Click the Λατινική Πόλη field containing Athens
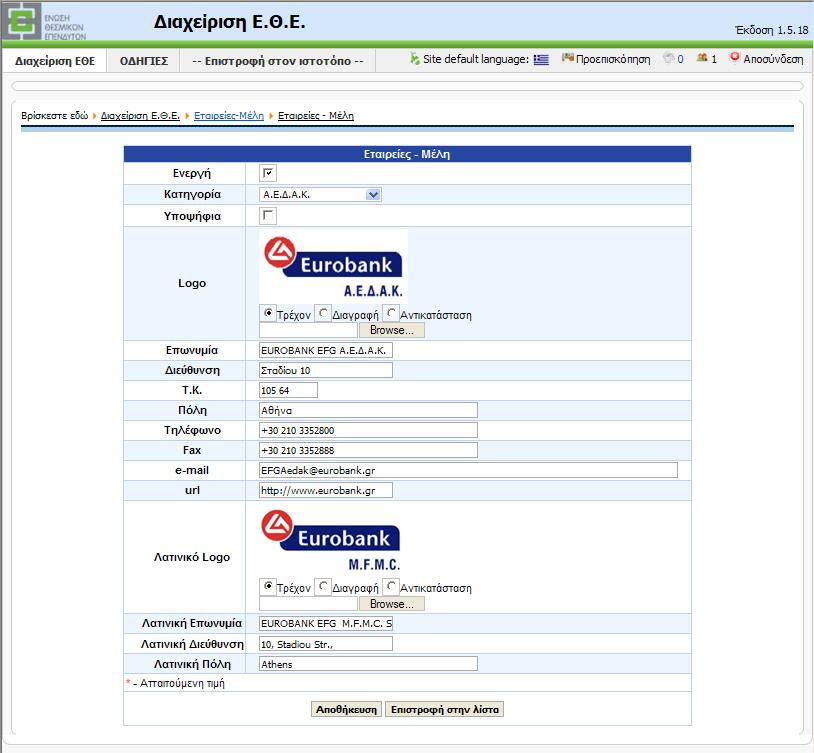The image size is (814, 753). 368,664
